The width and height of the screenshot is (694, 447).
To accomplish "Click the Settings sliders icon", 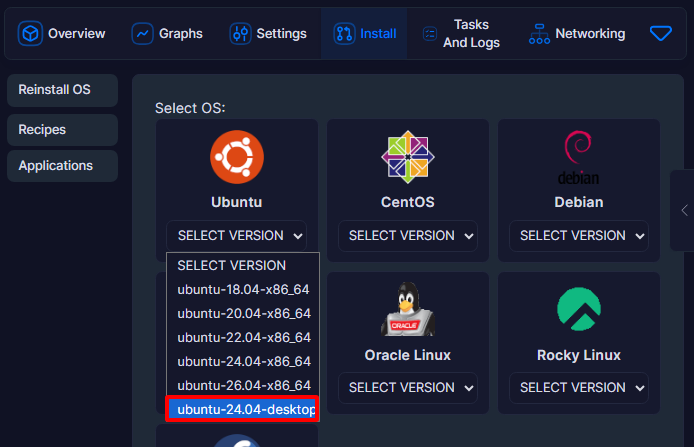I will [x=240, y=34].
